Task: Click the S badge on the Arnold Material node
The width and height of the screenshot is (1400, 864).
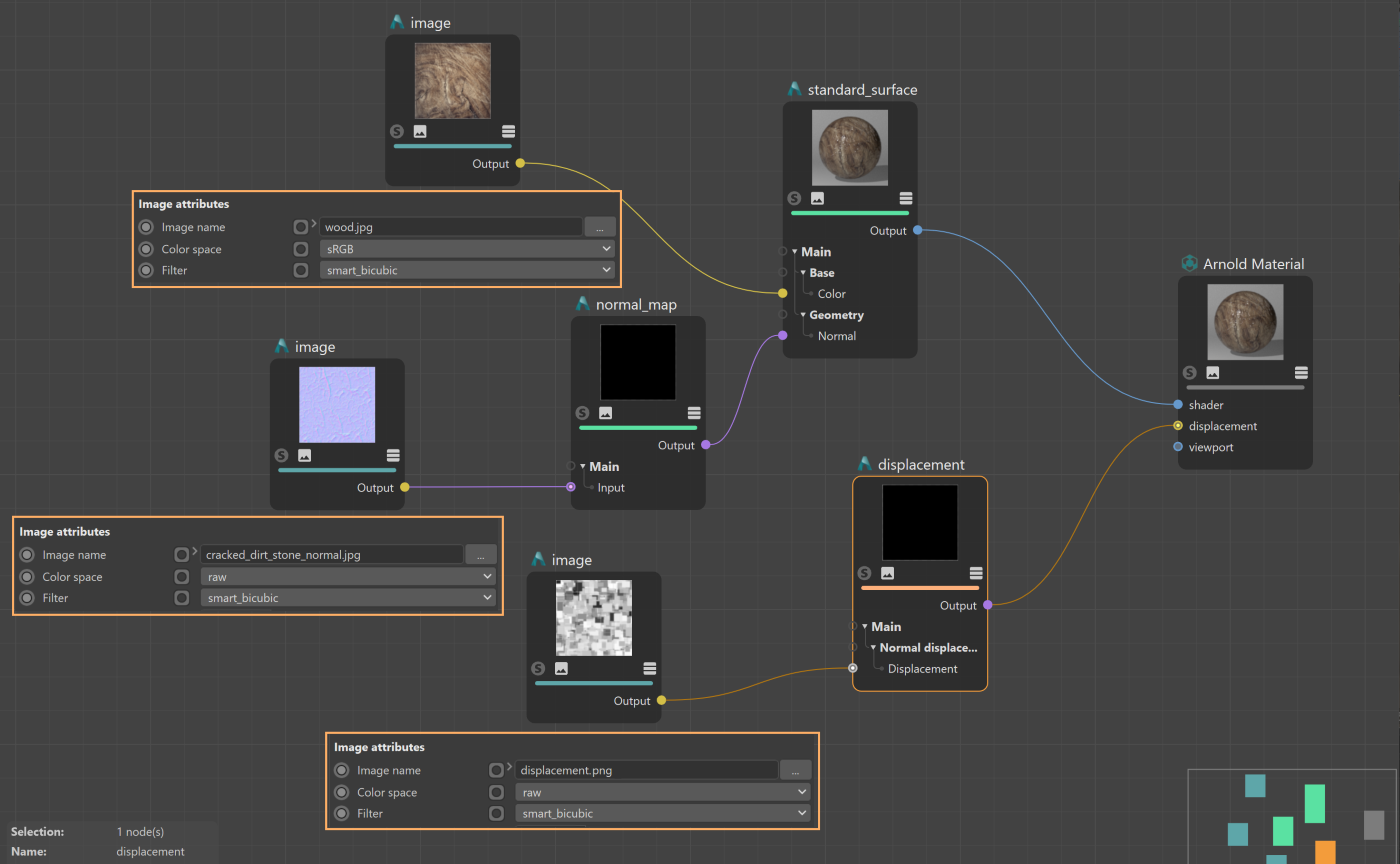Action: tap(1189, 372)
